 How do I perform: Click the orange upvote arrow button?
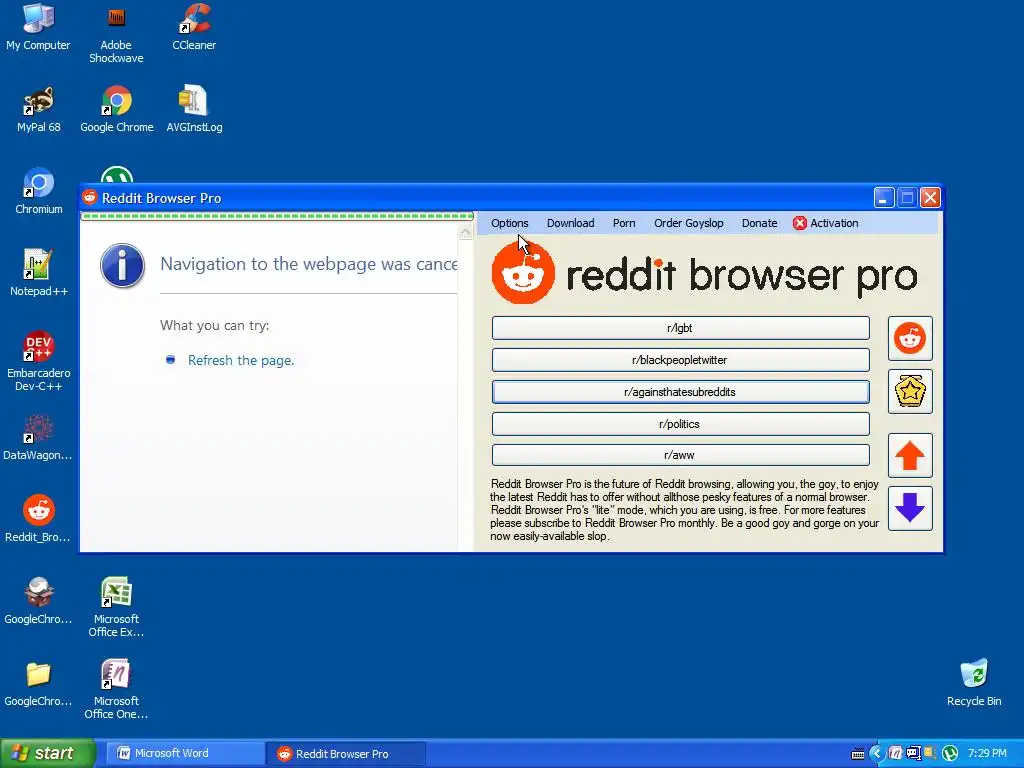click(x=910, y=455)
